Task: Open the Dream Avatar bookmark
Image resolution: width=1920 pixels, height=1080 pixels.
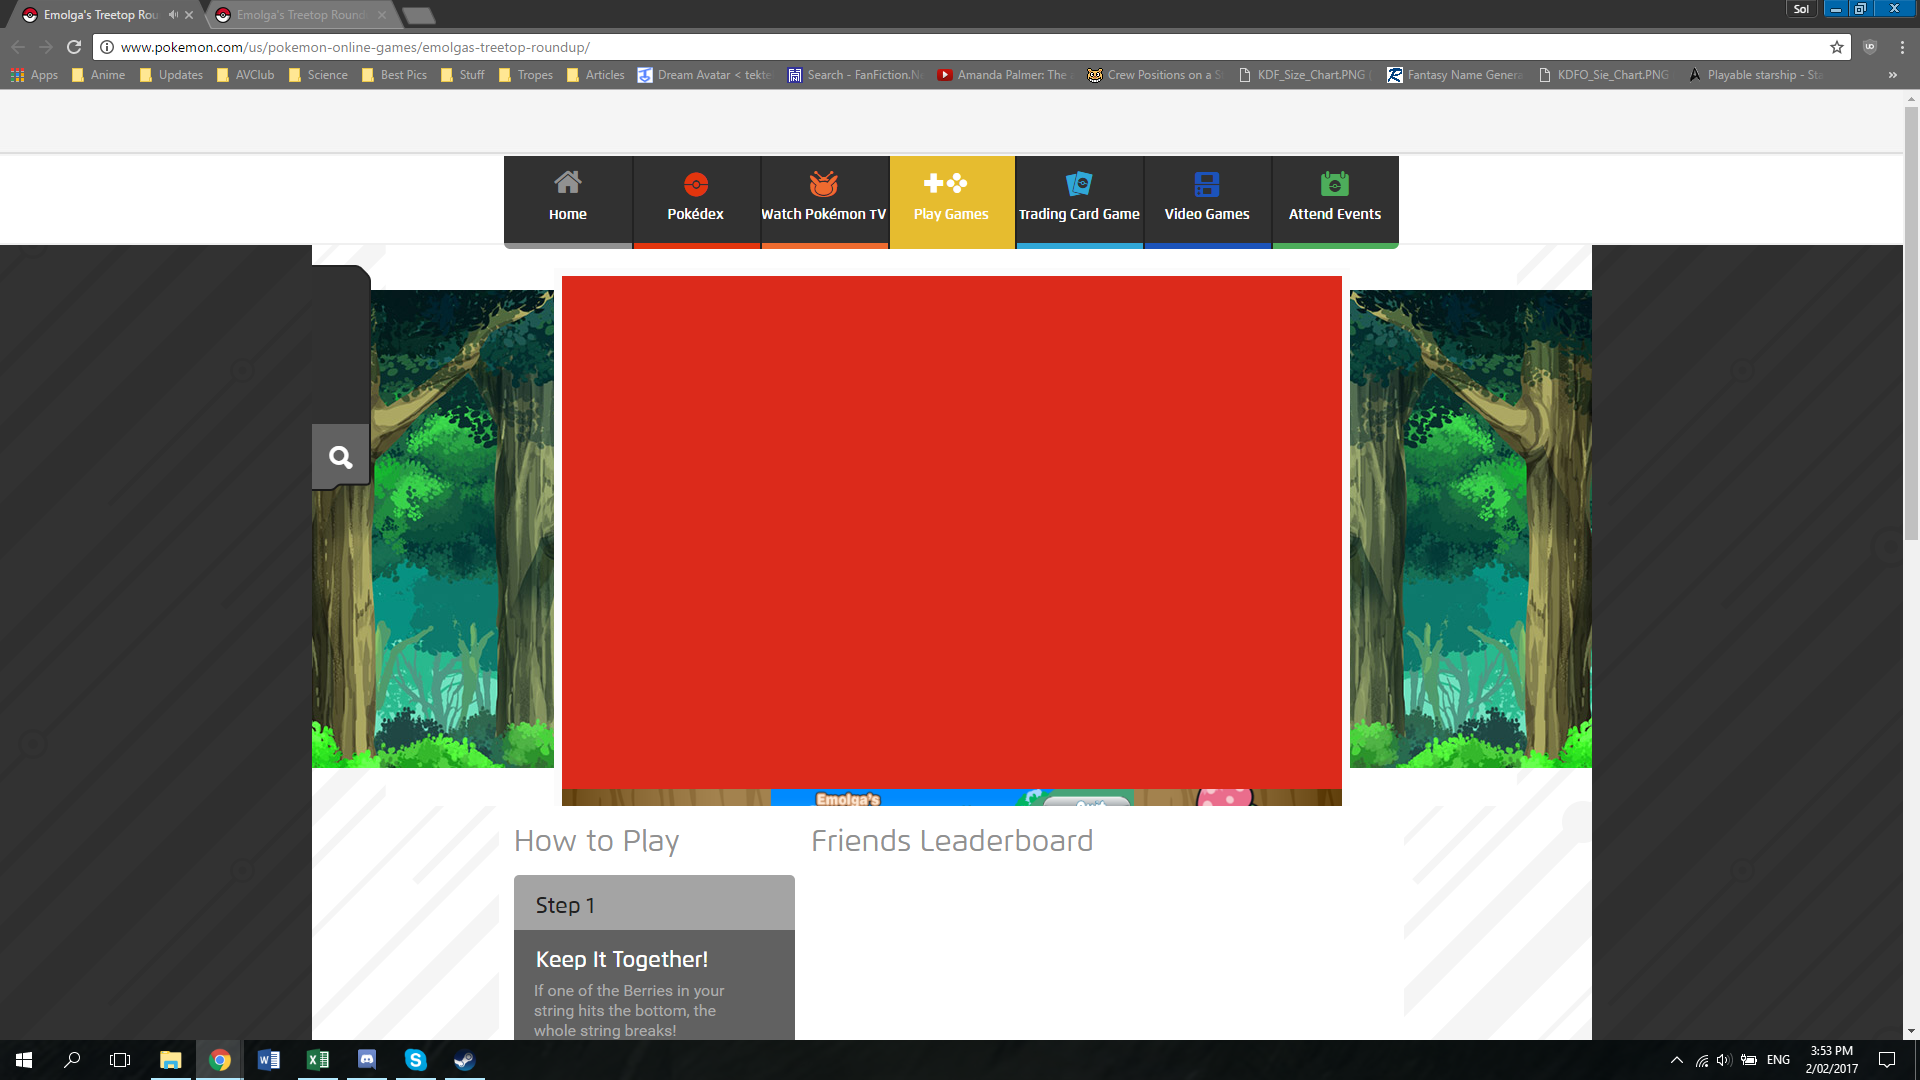Action: coord(705,75)
